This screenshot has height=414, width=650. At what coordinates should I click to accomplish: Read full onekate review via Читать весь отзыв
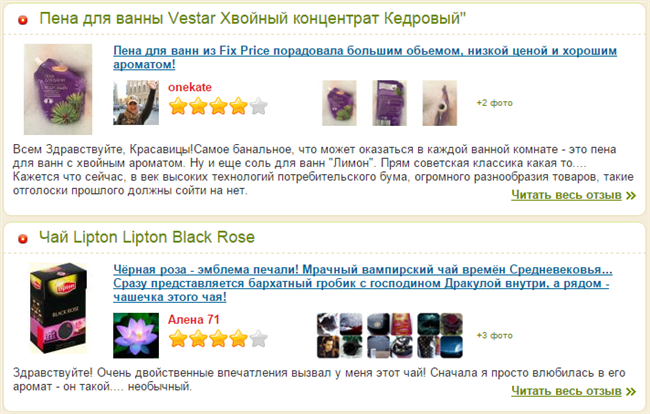pos(573,195)
